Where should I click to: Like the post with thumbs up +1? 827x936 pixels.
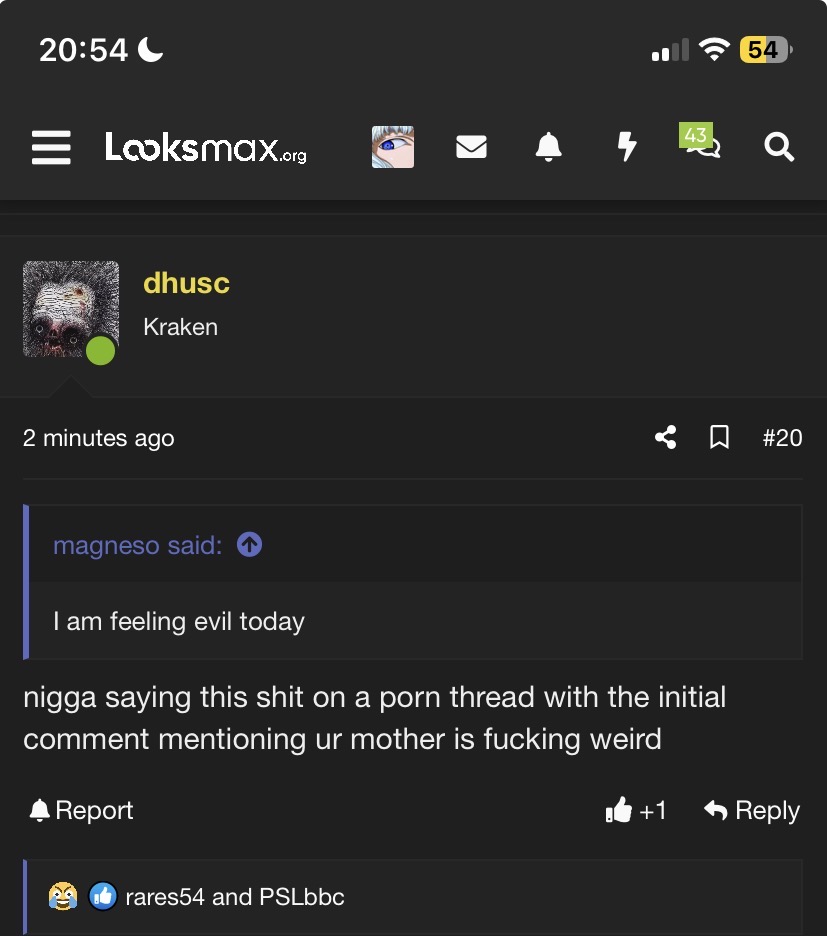635,810
